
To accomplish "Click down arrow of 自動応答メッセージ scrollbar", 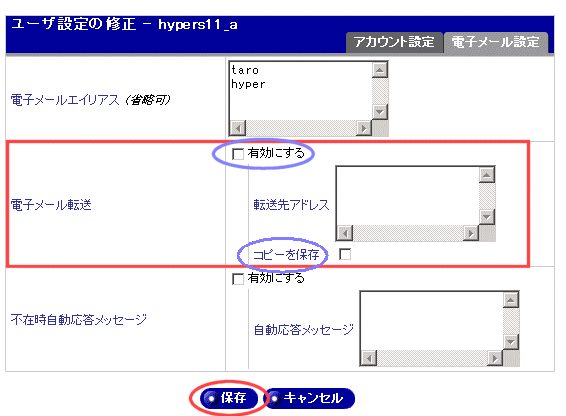I will click(511, 342).
